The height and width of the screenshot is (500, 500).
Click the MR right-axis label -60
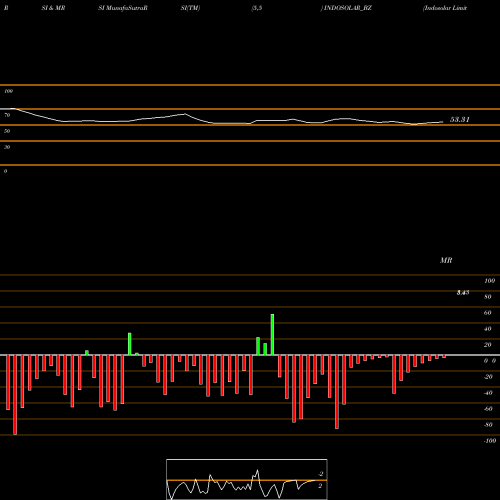(x=488, y=409)
